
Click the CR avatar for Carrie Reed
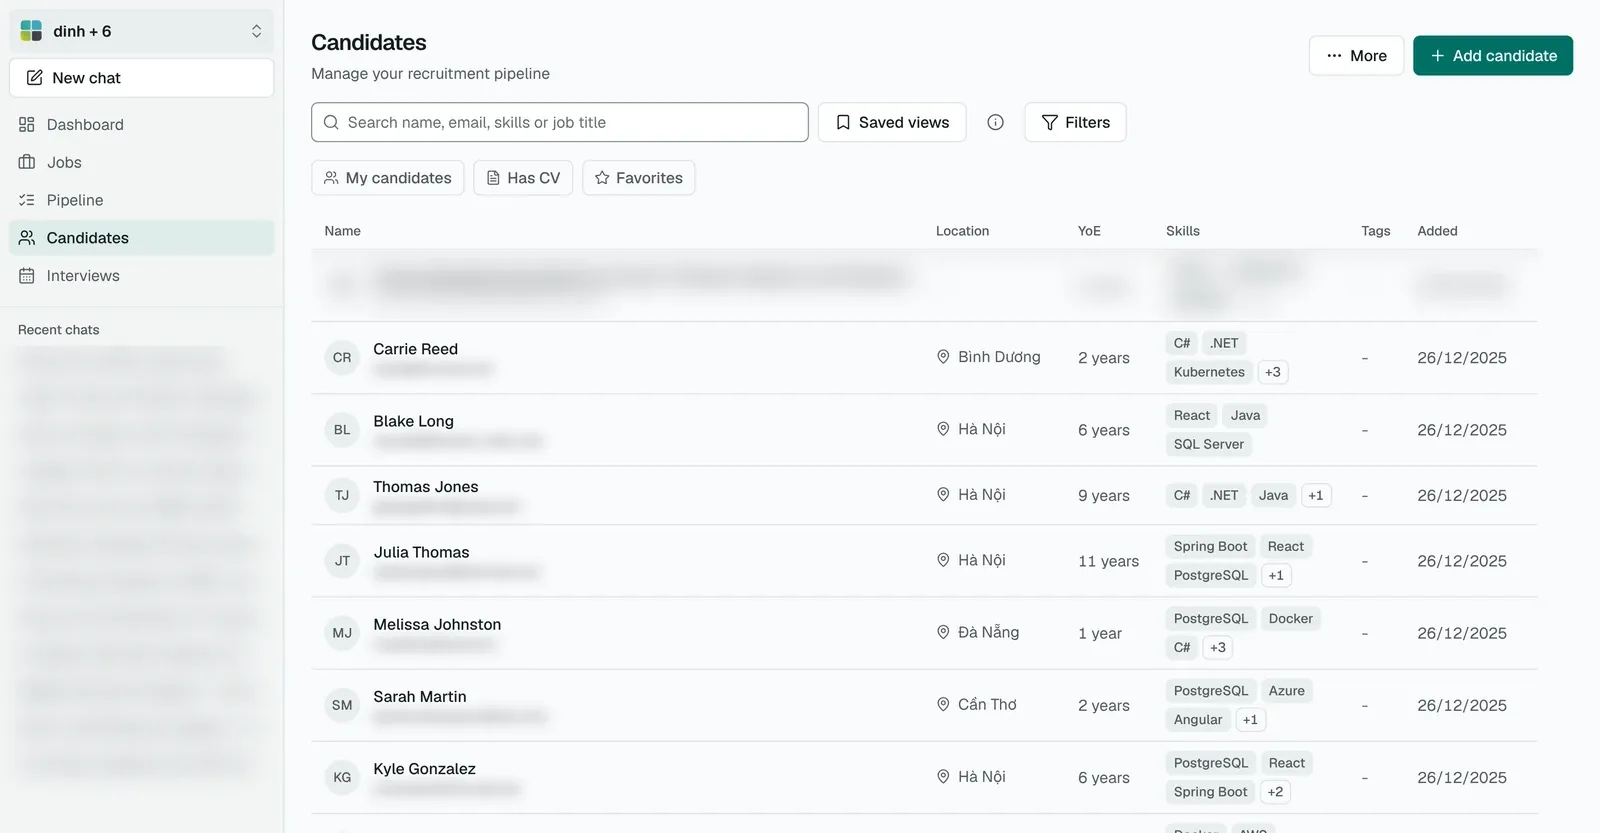coord(342,357)
